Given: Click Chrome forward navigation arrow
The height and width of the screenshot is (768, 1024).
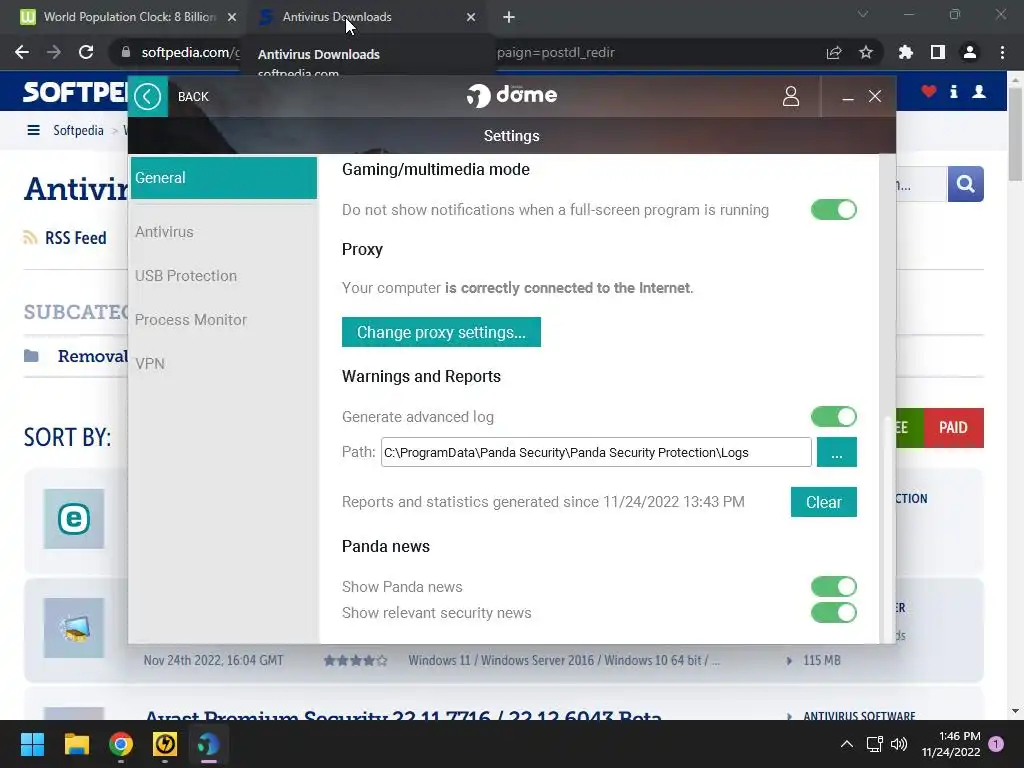Looking at the screenshot, I should [x=54, y=52].
